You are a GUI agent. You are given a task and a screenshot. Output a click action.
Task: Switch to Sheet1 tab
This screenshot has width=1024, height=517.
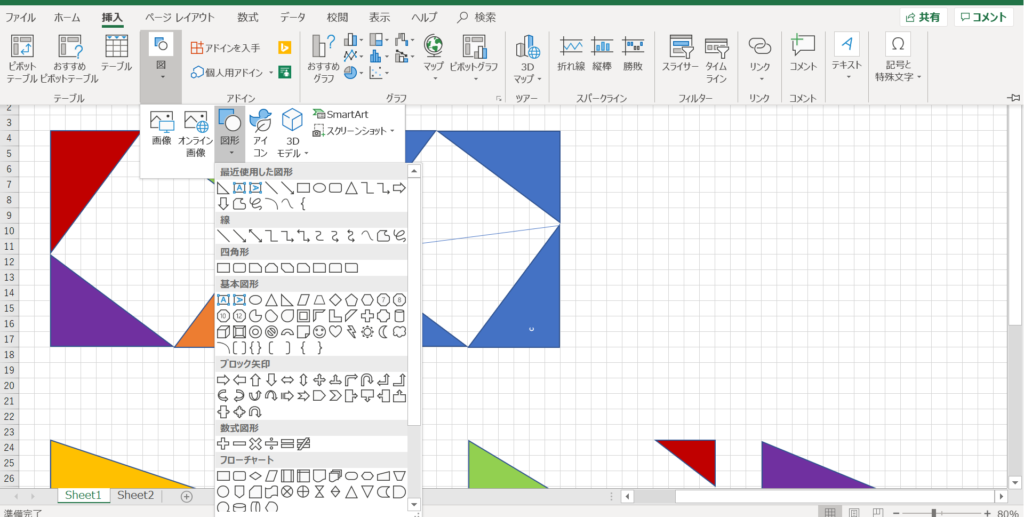[82, 495]
